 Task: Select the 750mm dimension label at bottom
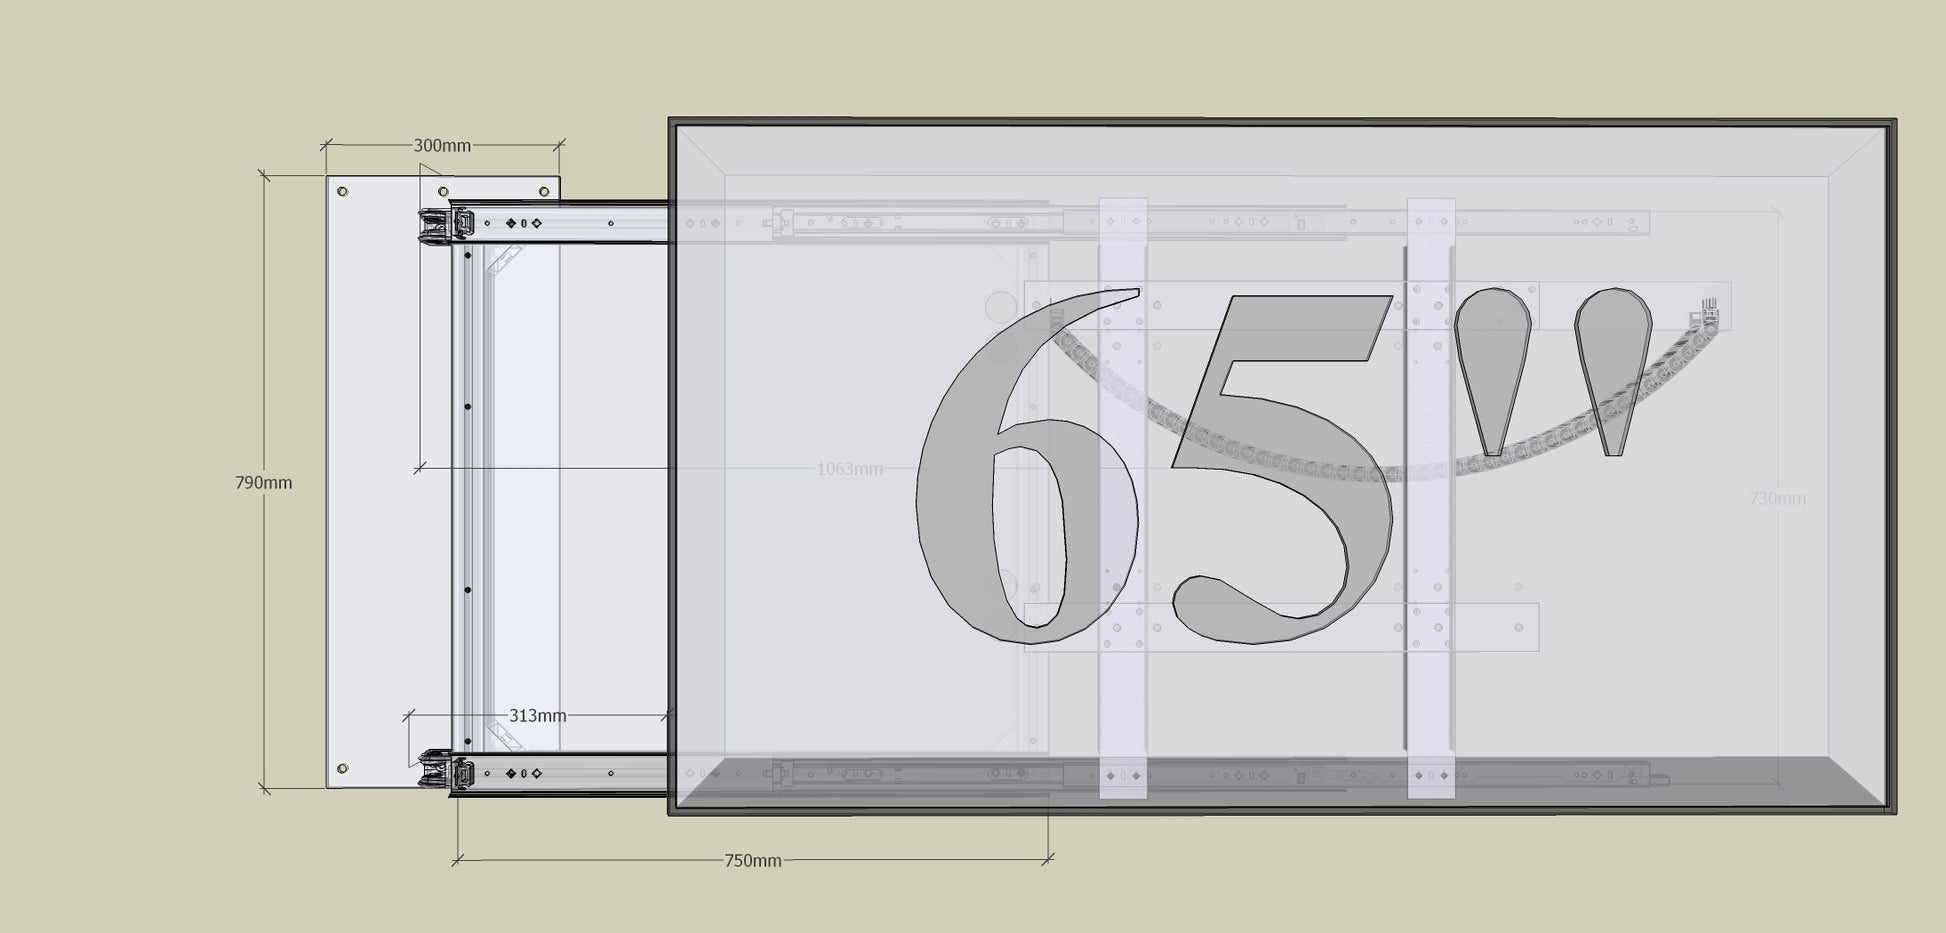[x=752, y=861]
